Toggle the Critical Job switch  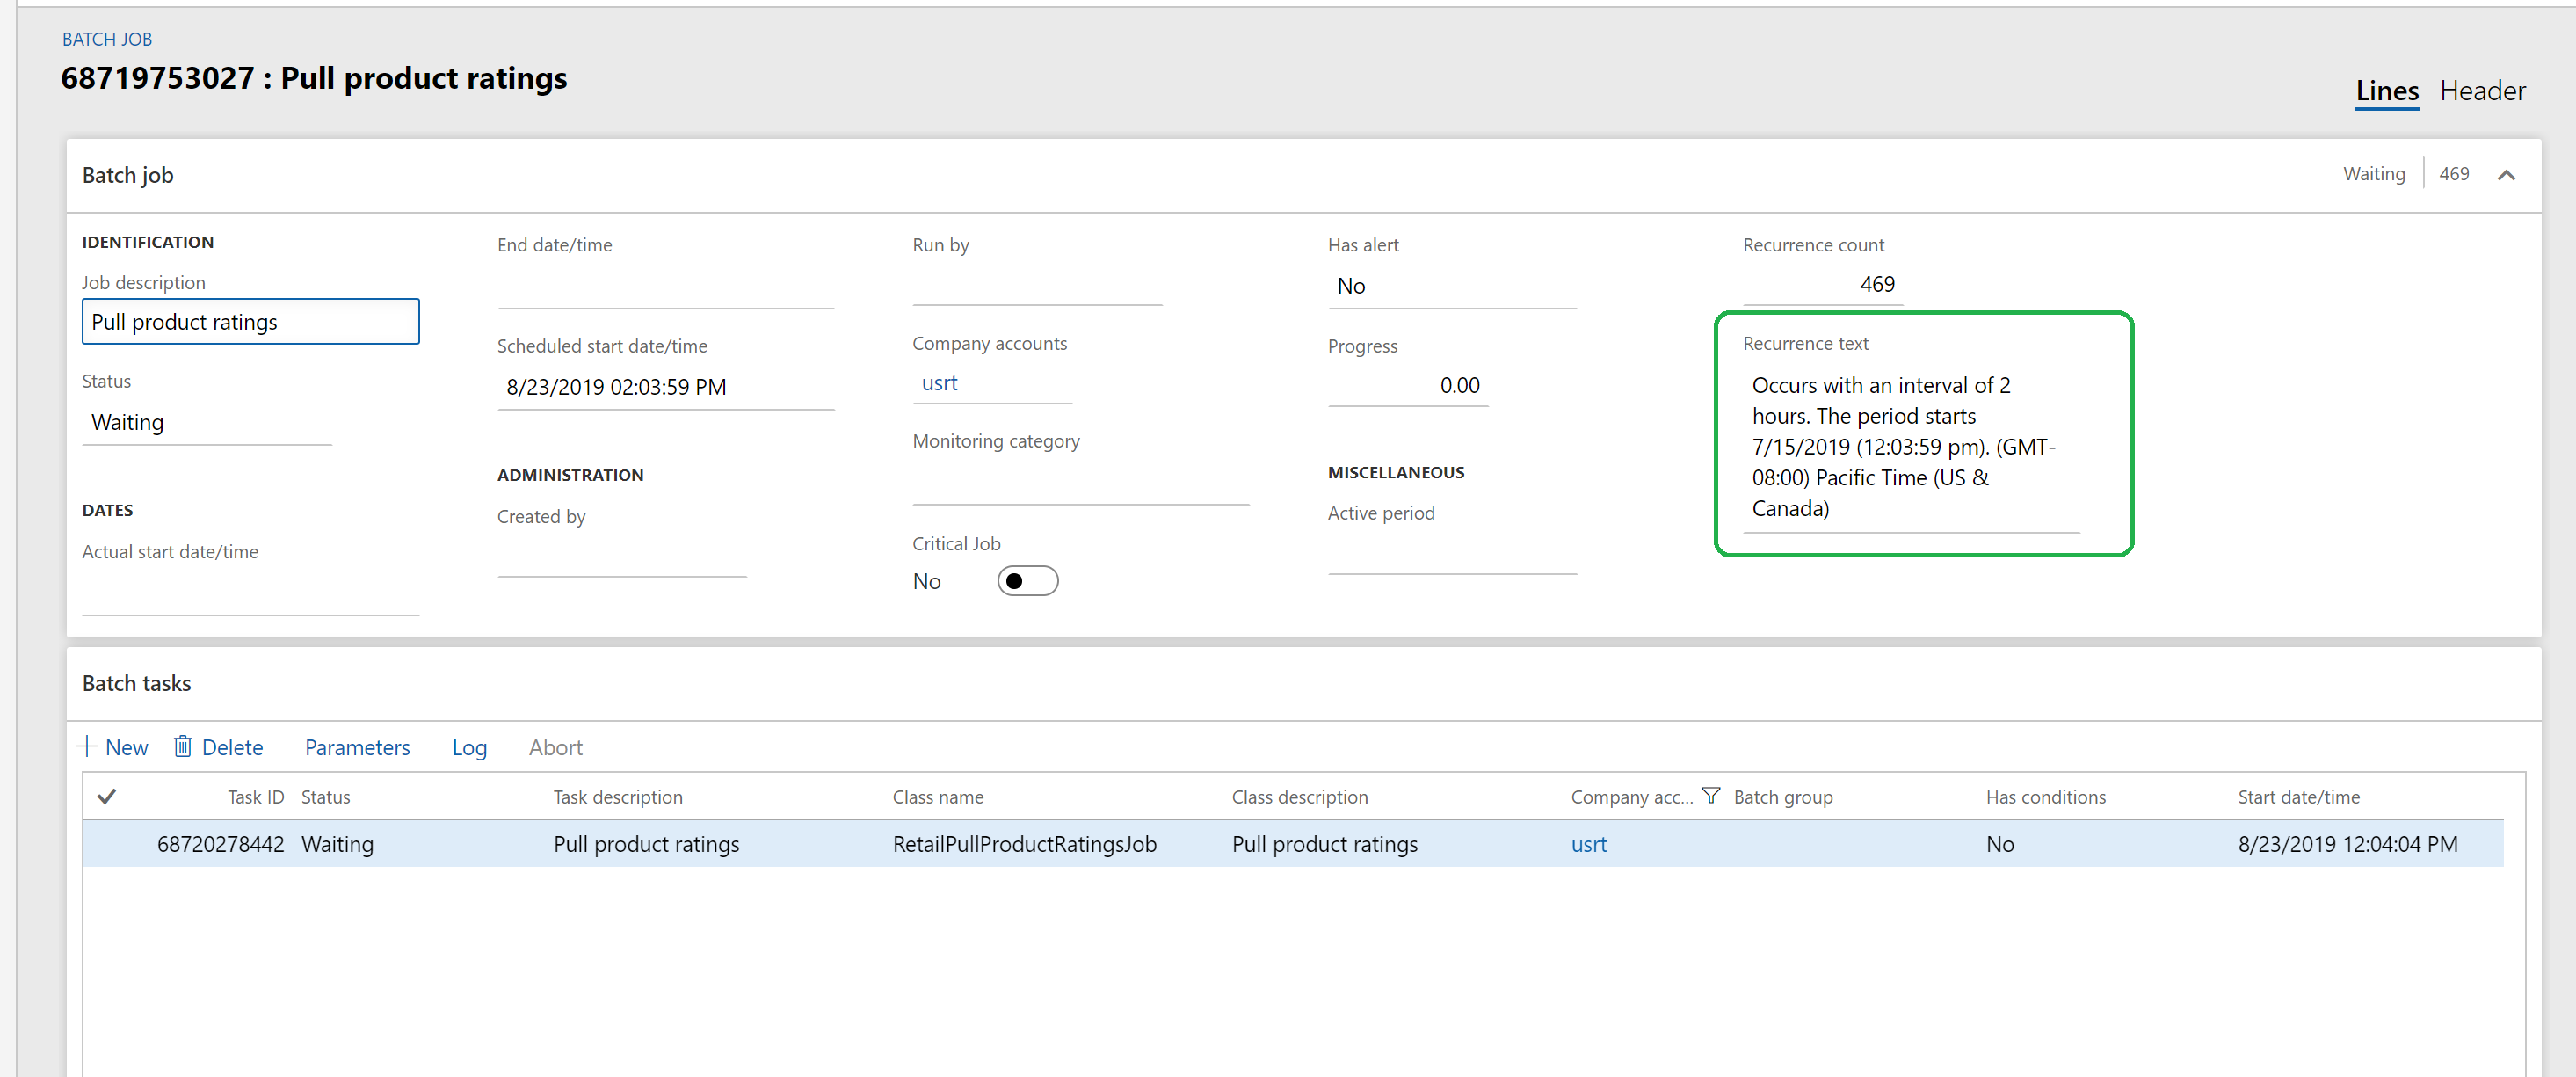click(1025, 580)
